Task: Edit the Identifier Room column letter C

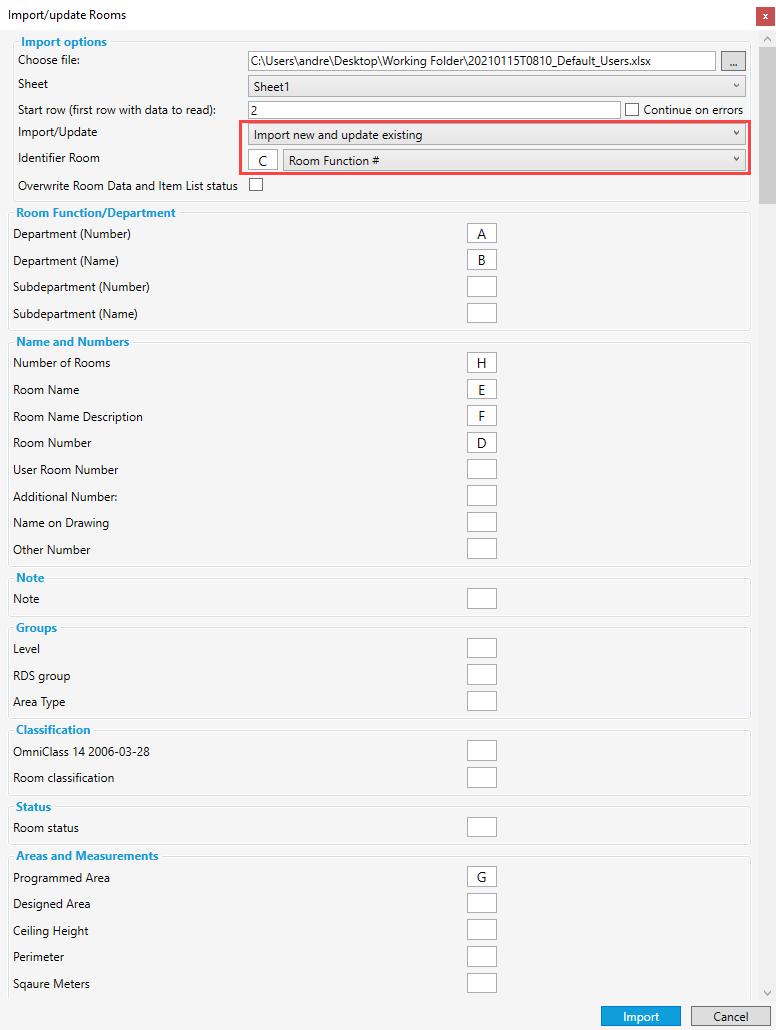Action: point(263,159)
